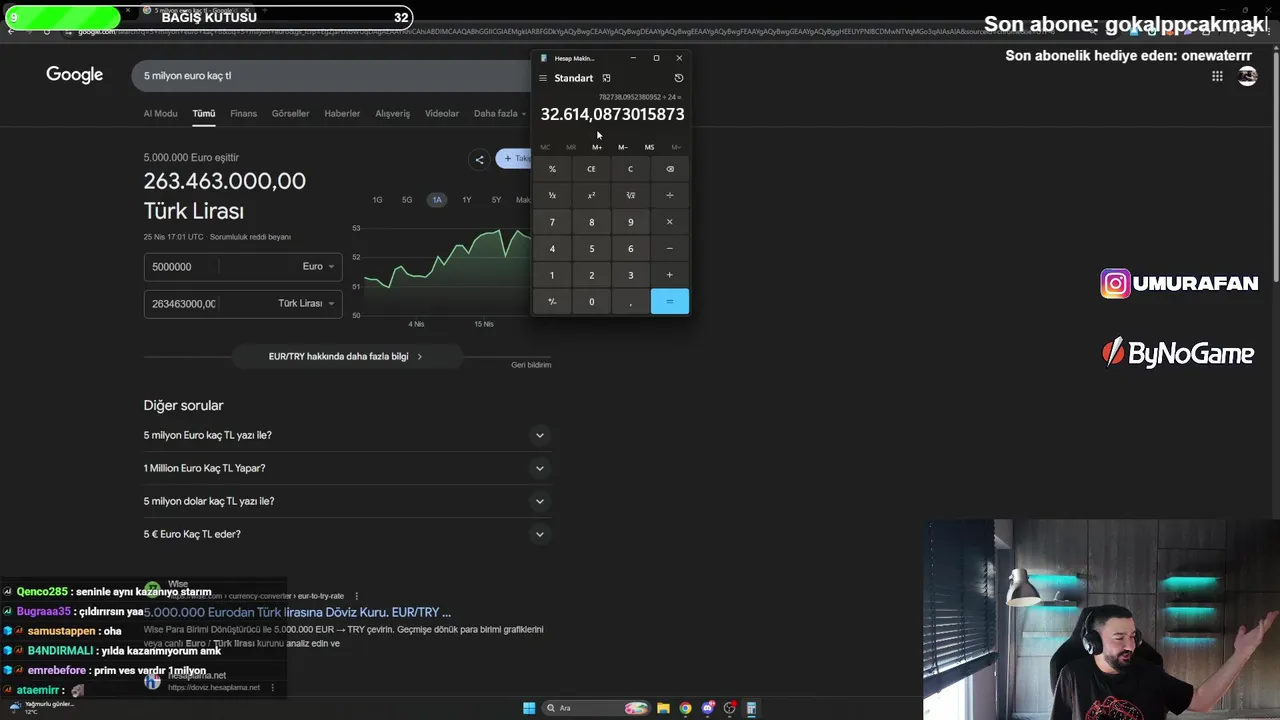Click the x squared key
The height and width of the screenshot is (720, 1280).
point(591,196)
